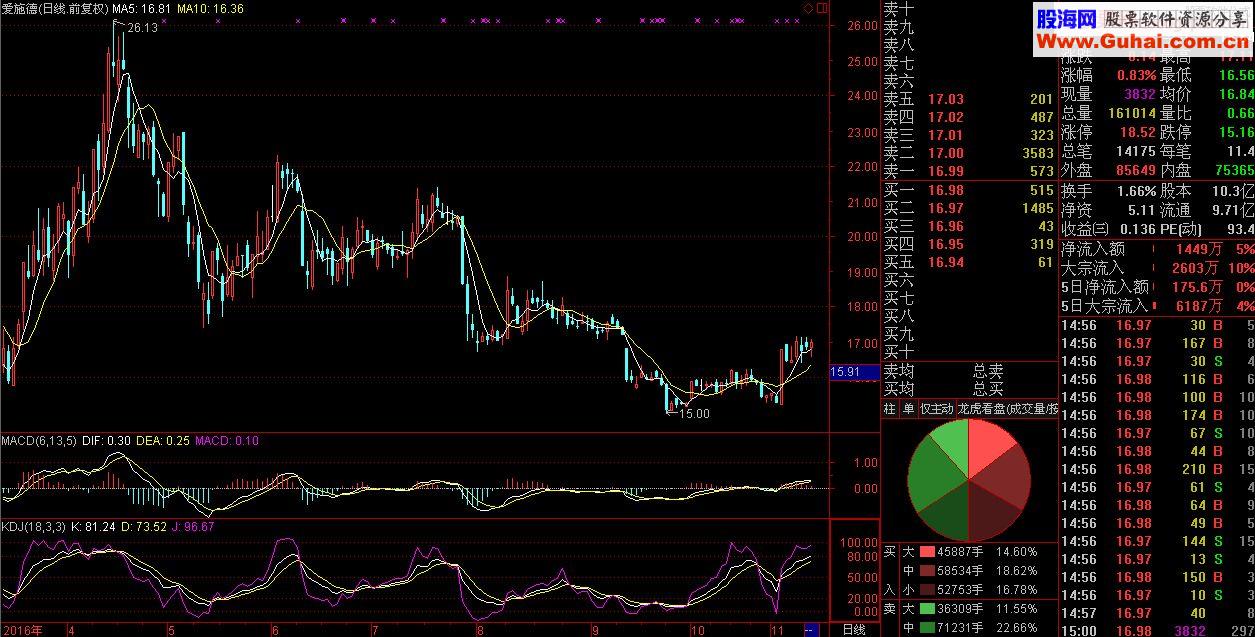Image resolution: width=1255 pixels, height=637 pixels.
Task: Click the 5日大宗流入 6187万 row
Action: pos(1157,306)
